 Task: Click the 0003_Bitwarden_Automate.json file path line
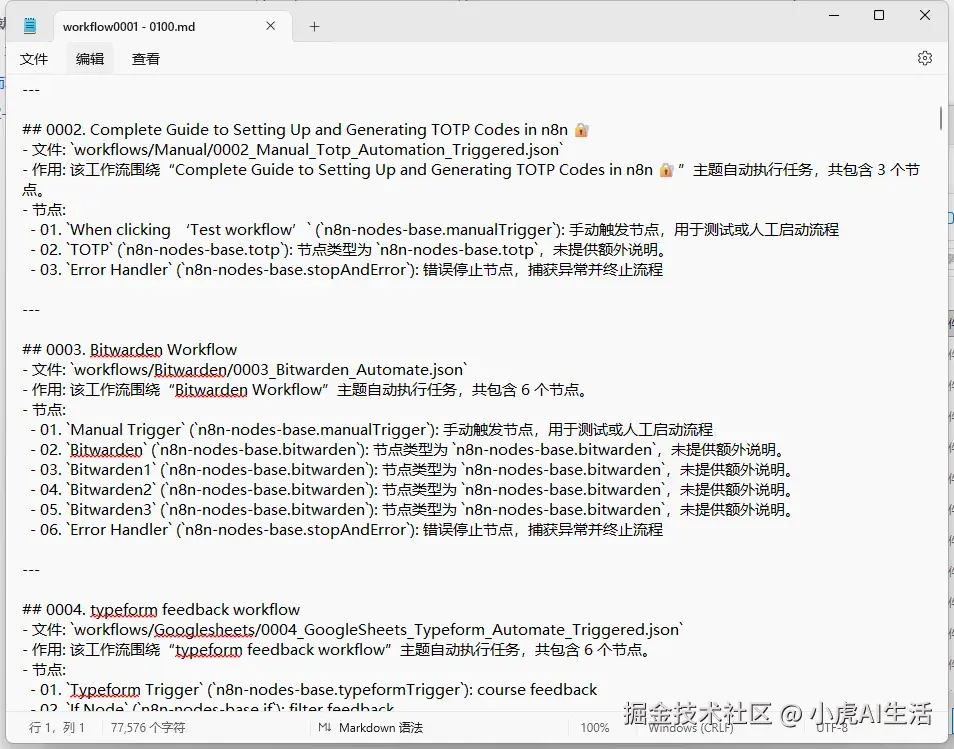coord(245,369)
